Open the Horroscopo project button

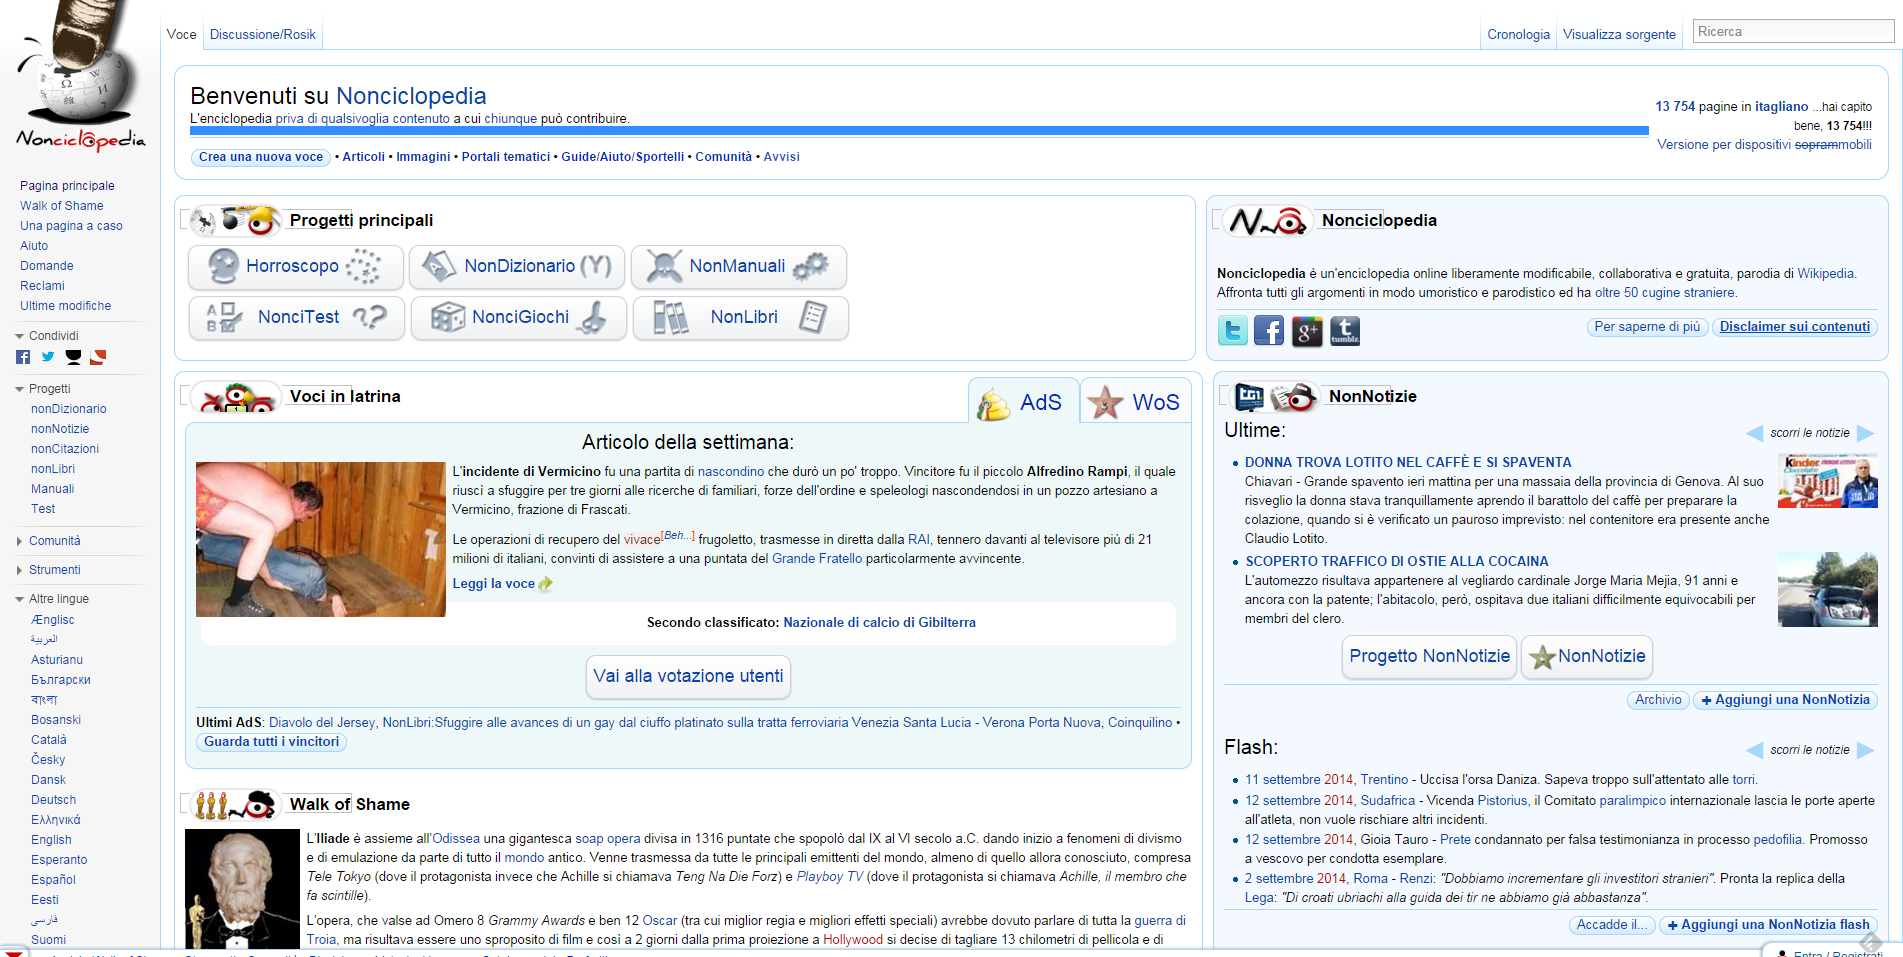[296, 267]
